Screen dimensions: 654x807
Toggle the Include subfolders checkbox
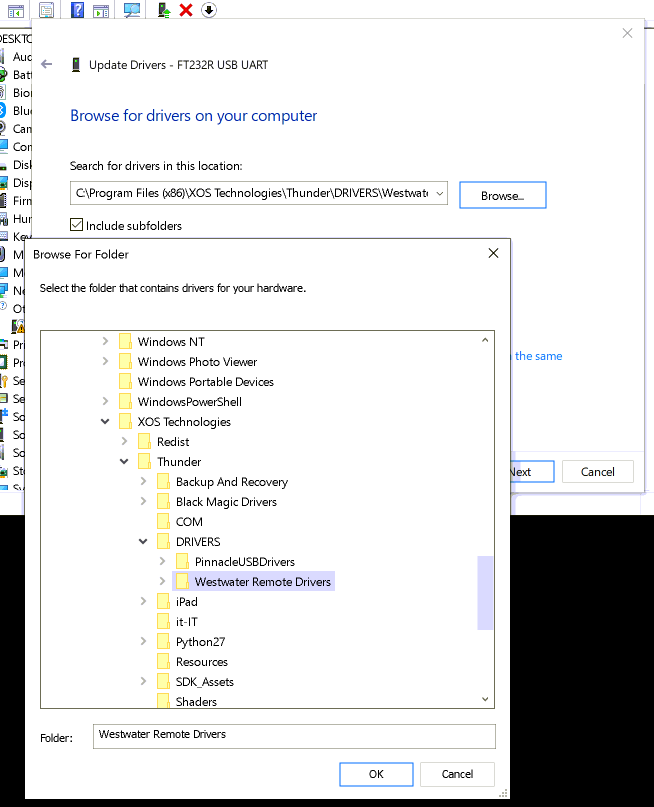point(77,226)
